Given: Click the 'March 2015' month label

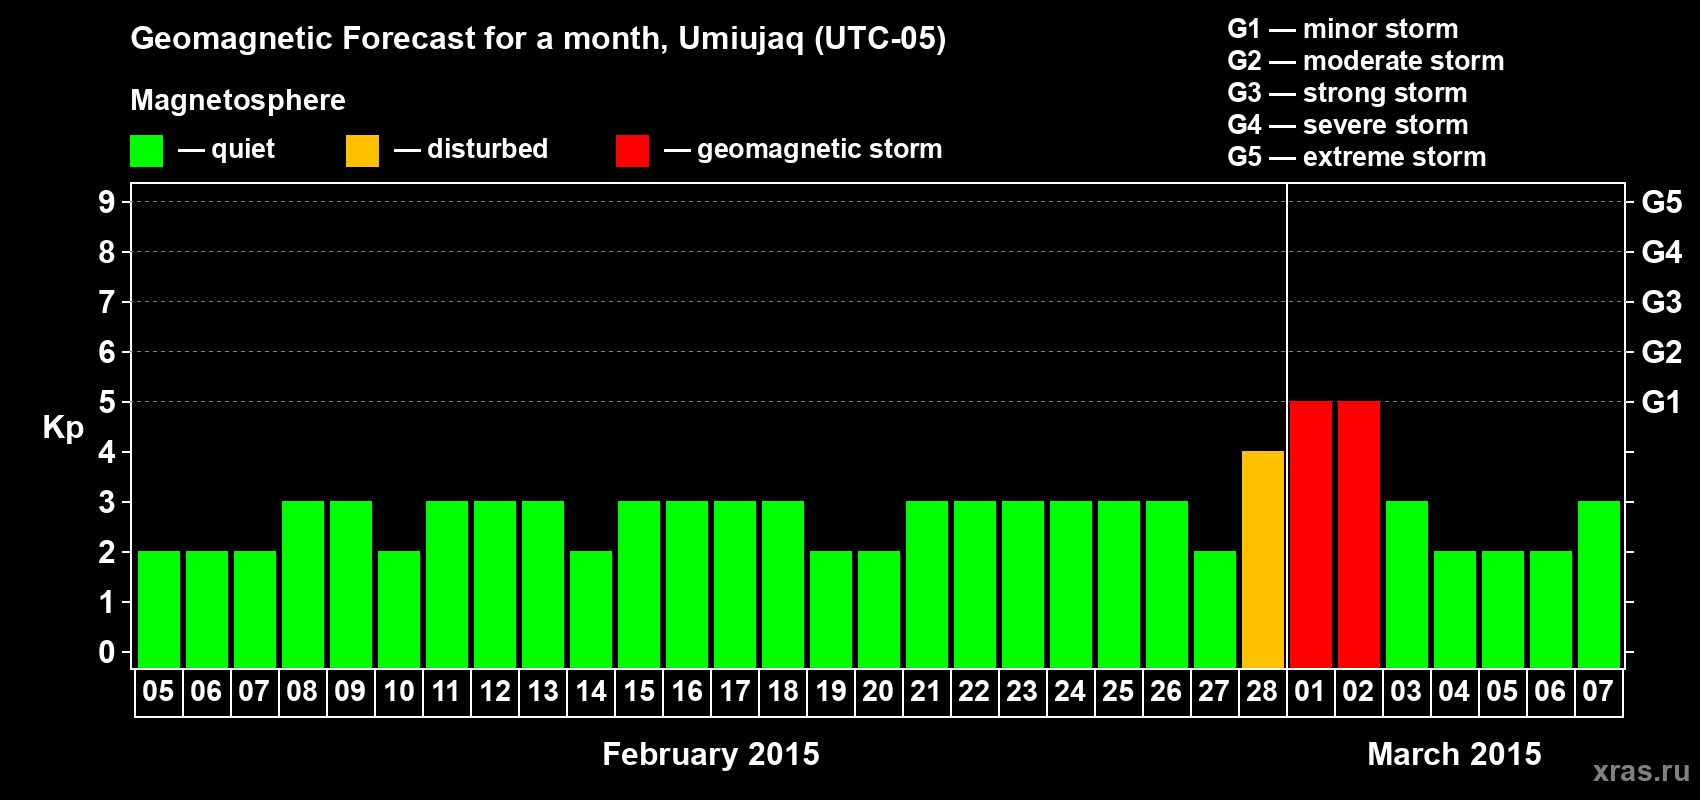Looking at the screenshot, I should pyautogui.click(x=1454, y=754).
